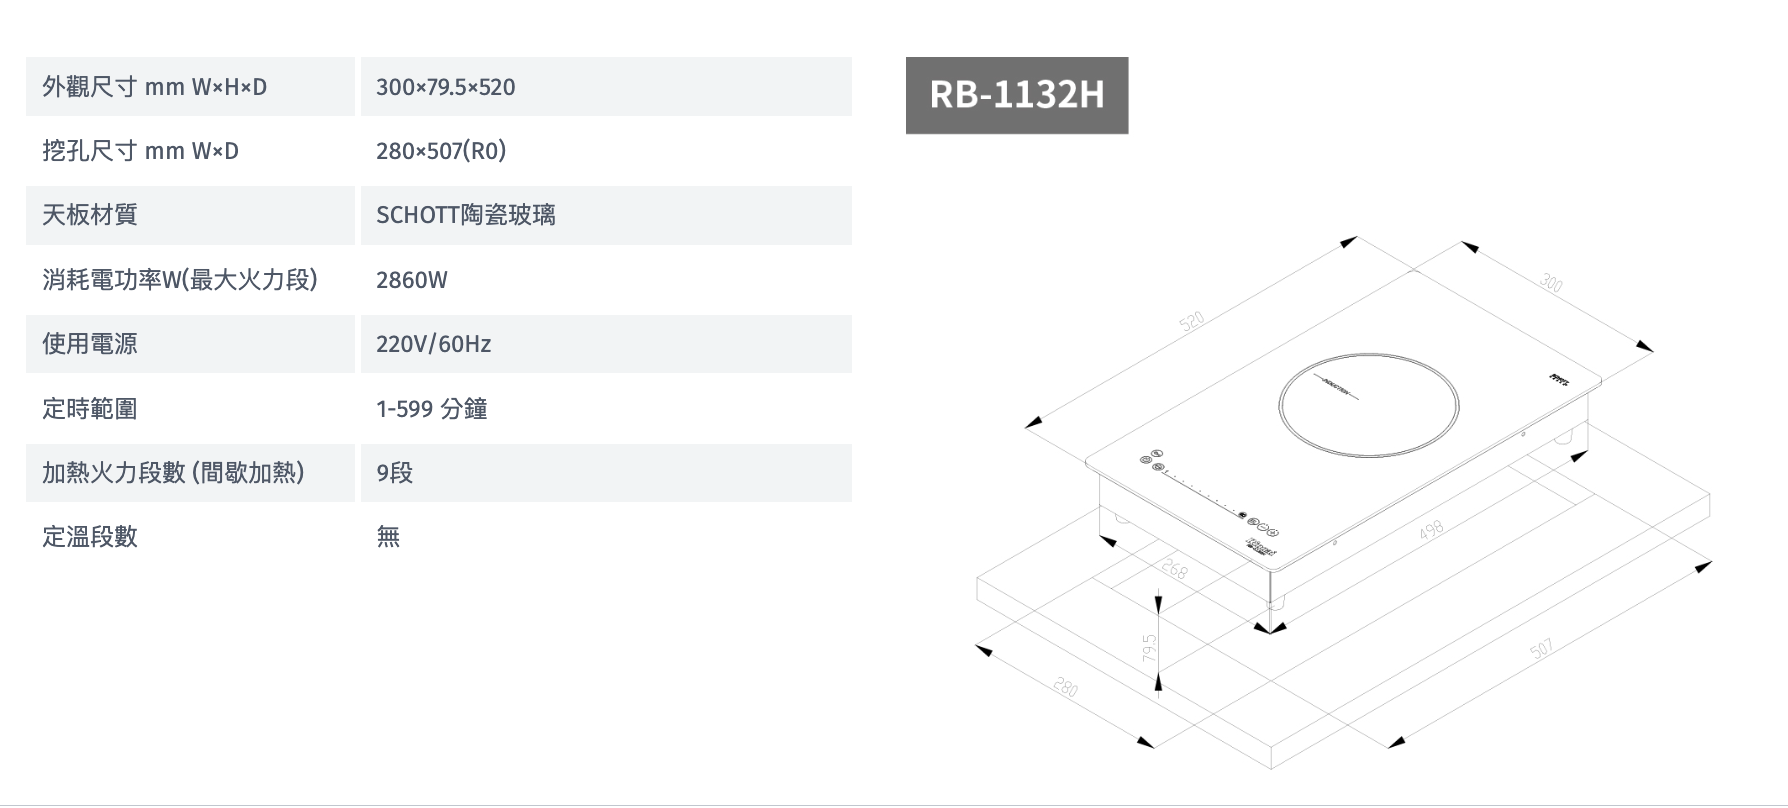Viewport: 1788px width, 808px height.
Task: Click the 520 depth dimension label
Action: [x=1192, y=322]
